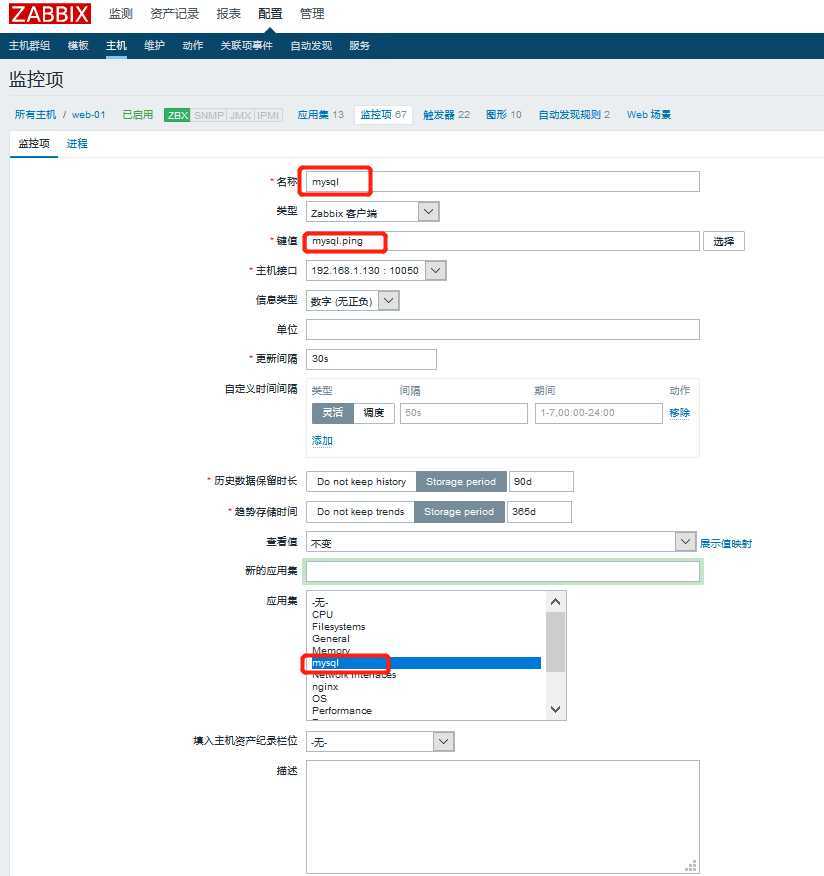824x876 pixels.
Task: Switch to the 进程 tab
Action: pos(77,144)
